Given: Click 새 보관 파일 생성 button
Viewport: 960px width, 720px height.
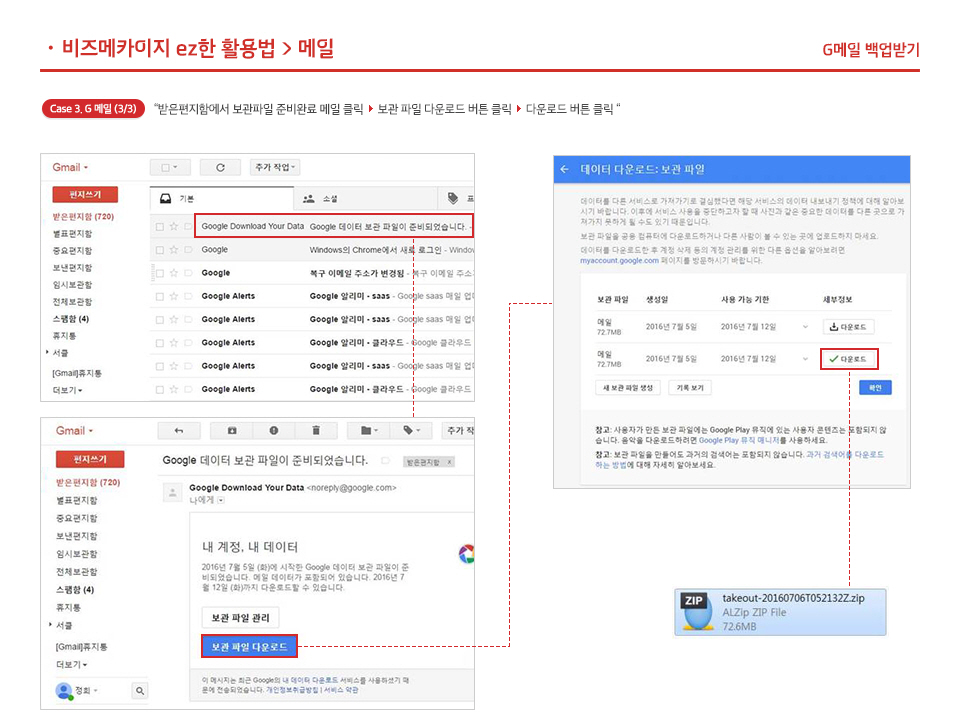Looking at the screenshot, I should tap(628, 388).
